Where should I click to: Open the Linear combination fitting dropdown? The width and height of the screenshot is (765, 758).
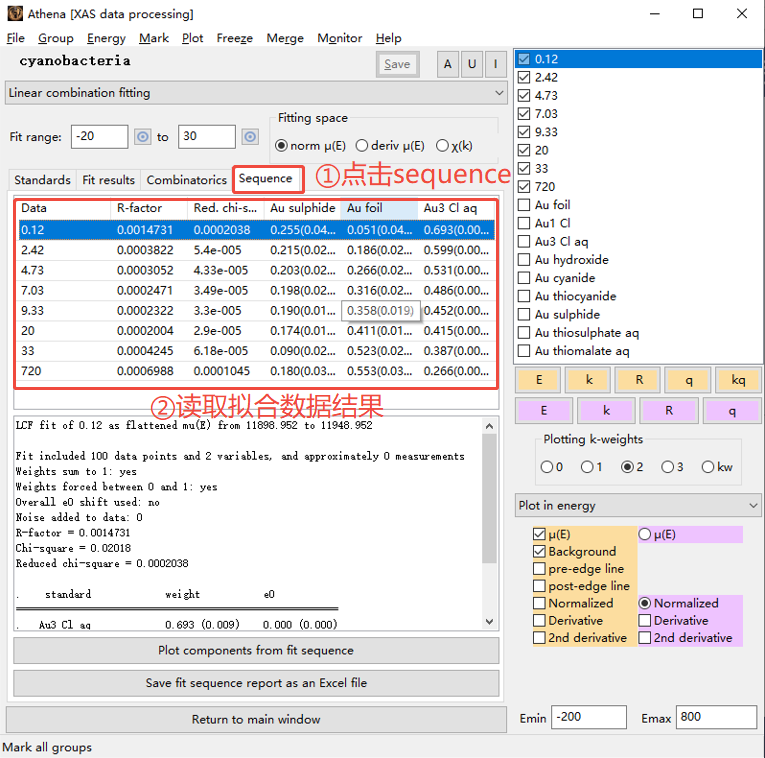(x=256, y=93)
